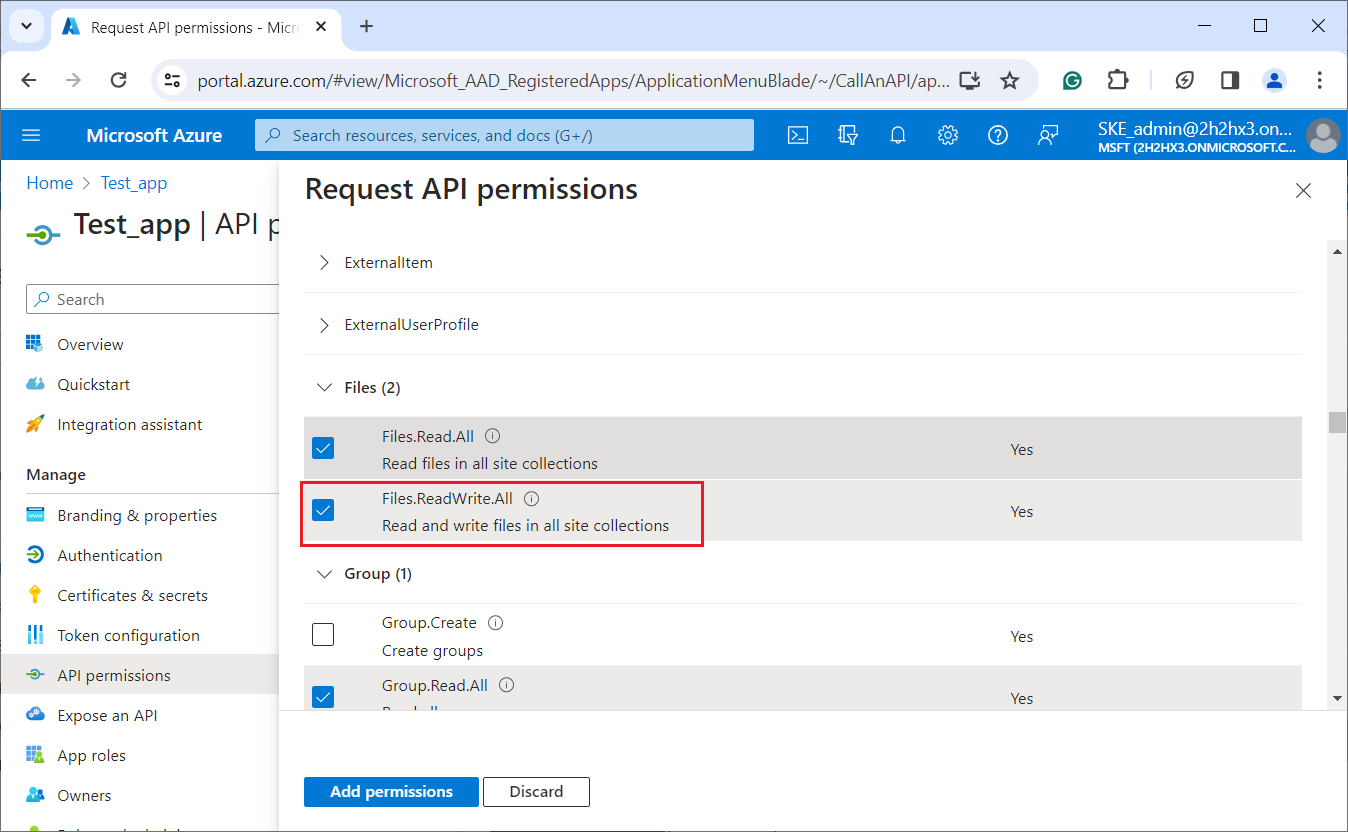Uncheck the Files.ReadWrite.All checkbox

pyautogui.click(x=323, y=510)
